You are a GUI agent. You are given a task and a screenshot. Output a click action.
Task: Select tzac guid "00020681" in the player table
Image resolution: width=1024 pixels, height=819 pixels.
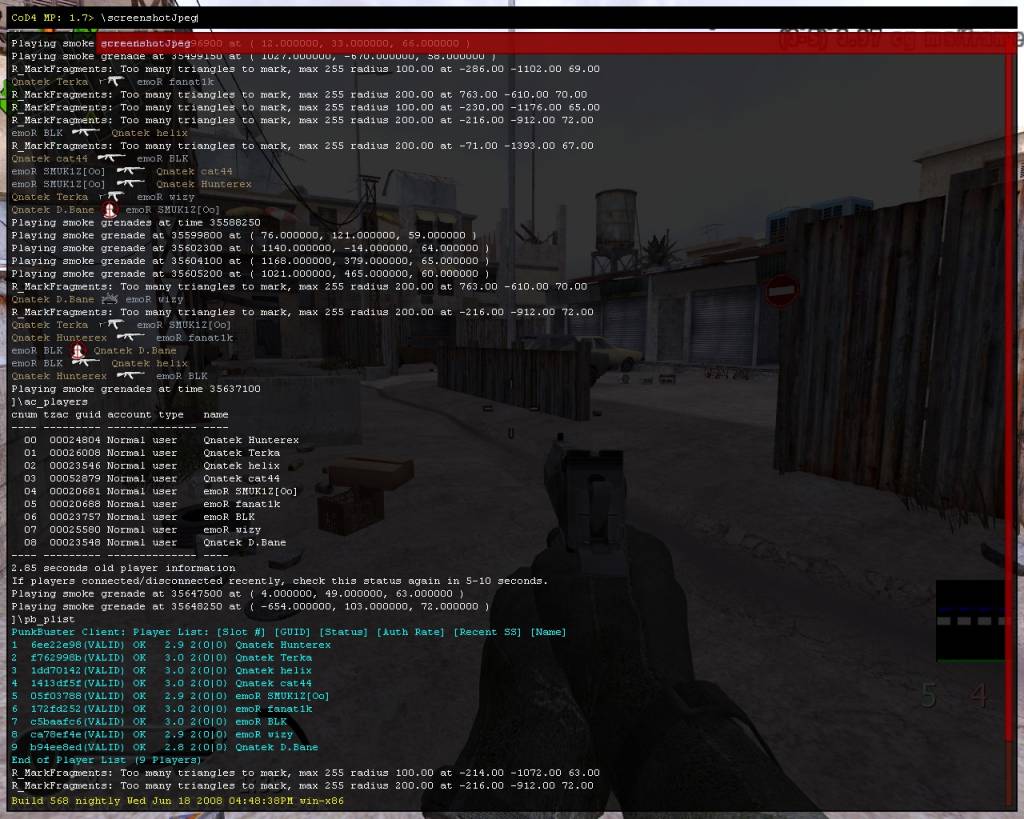(x=74, y=491)
